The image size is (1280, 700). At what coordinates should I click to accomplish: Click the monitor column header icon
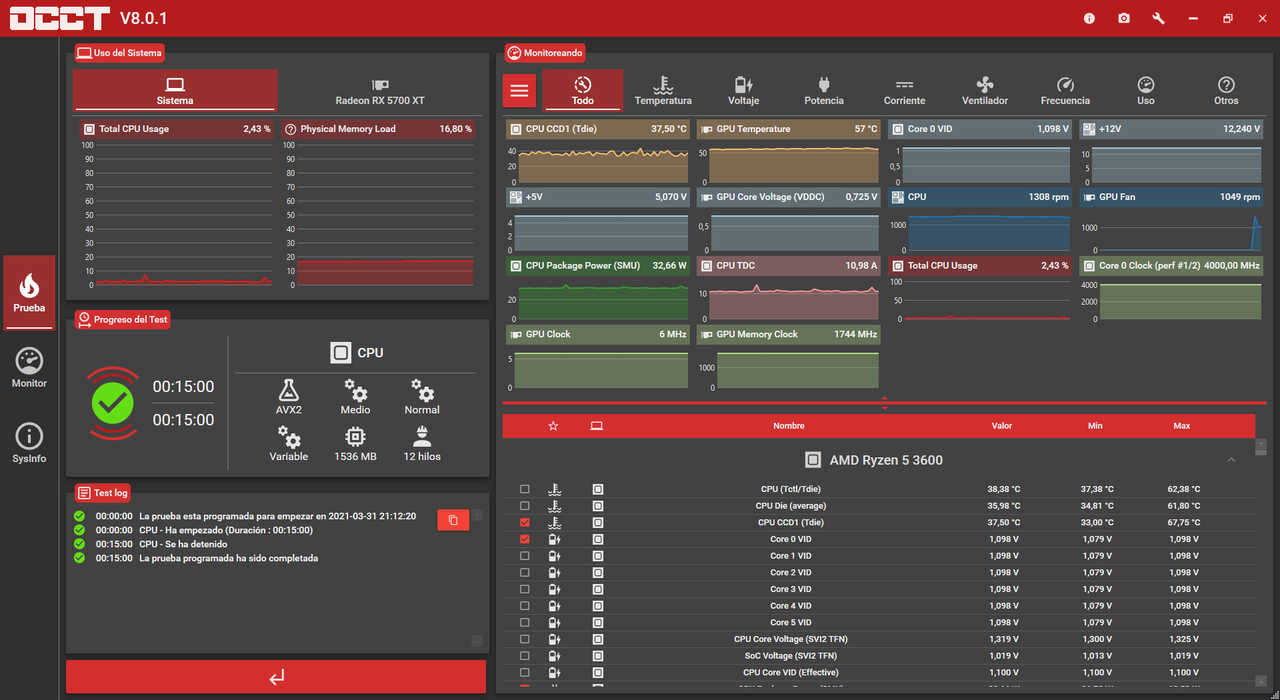pos(597,426)
